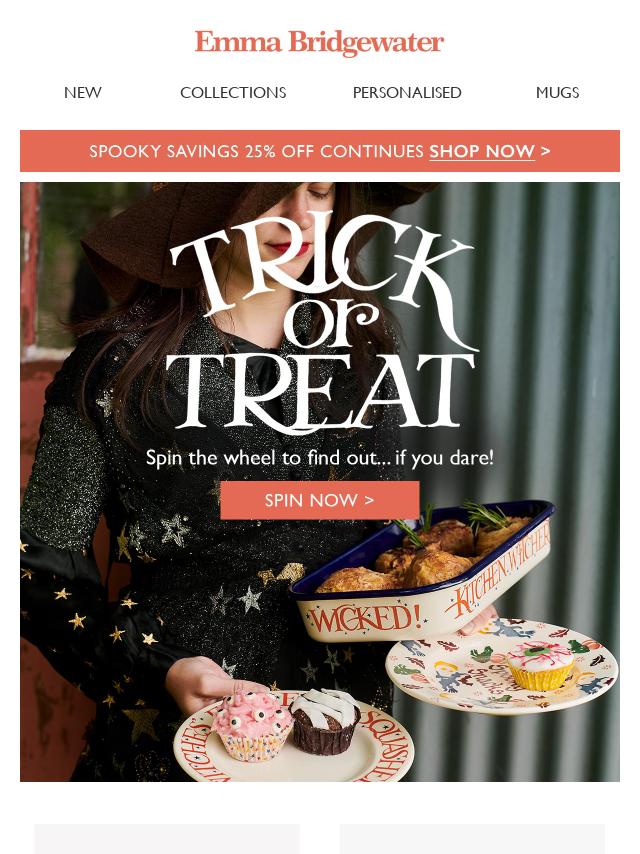Viewport: 640px width, 854px height.
Task: Open the Emma Bridgewater logo link
Action: [x=319, y=42]
